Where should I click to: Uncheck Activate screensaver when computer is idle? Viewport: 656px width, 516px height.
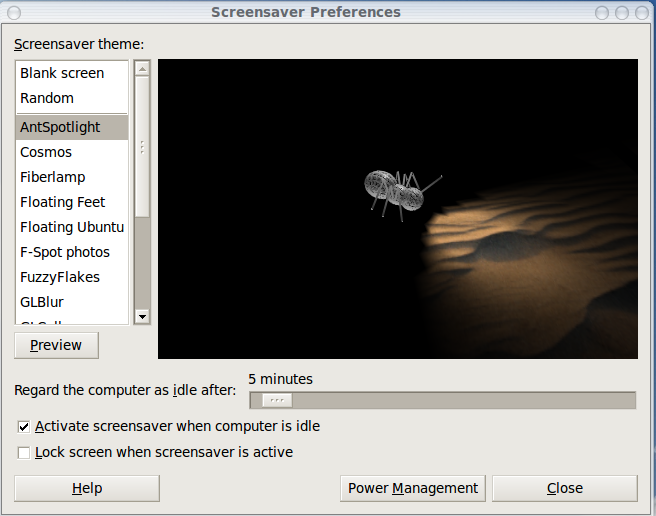point(24,427)
